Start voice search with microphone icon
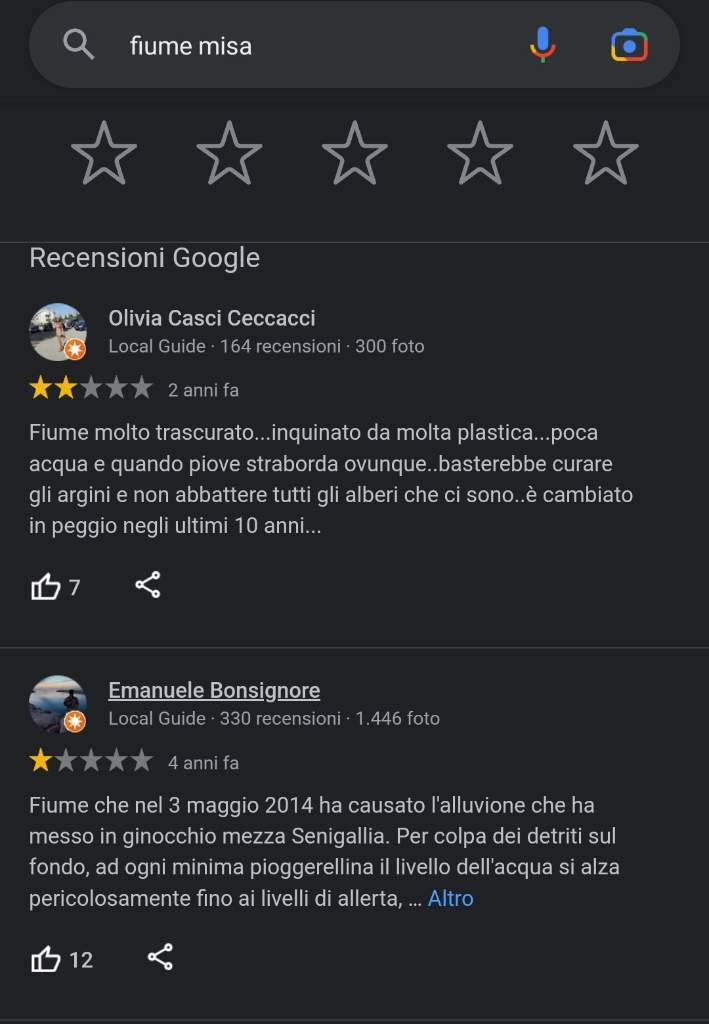This screenshot has height=1024, width=709. click(x=543, y=45)
